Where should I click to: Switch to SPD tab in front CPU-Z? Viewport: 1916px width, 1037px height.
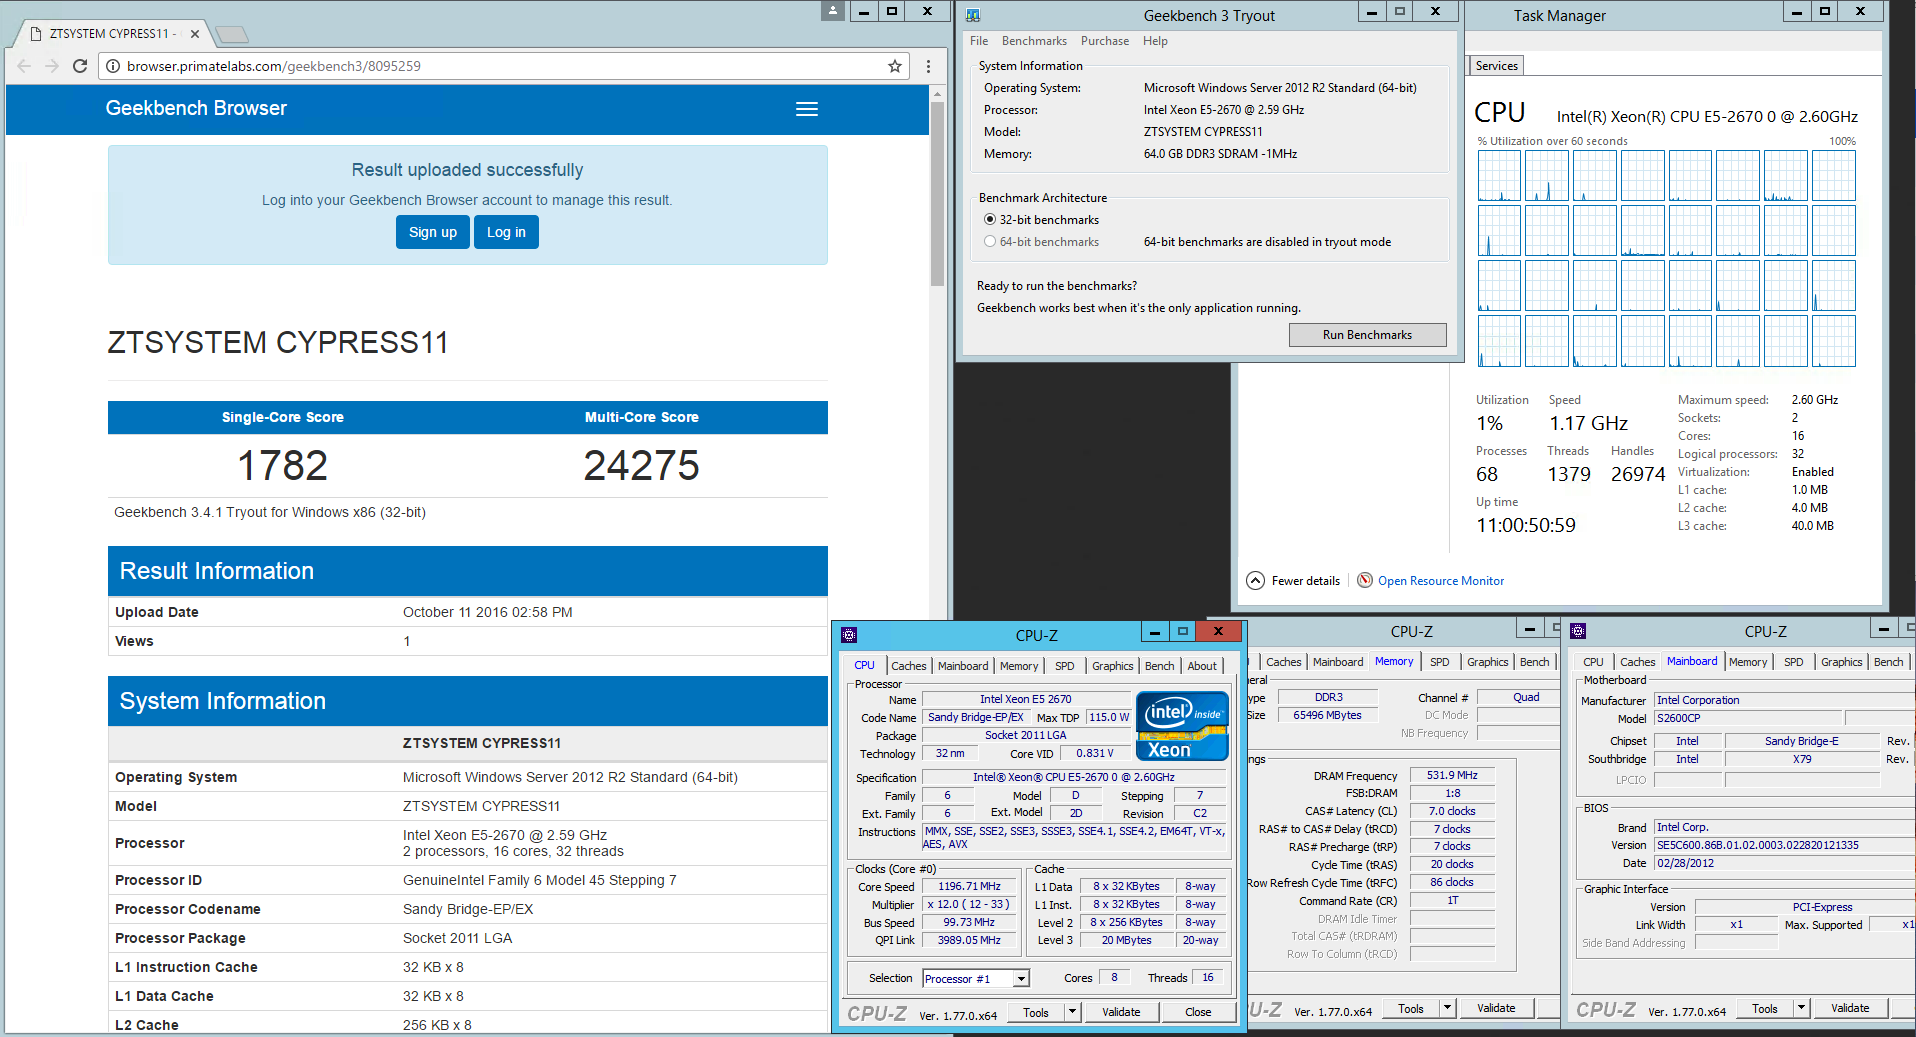[1065, 666]
